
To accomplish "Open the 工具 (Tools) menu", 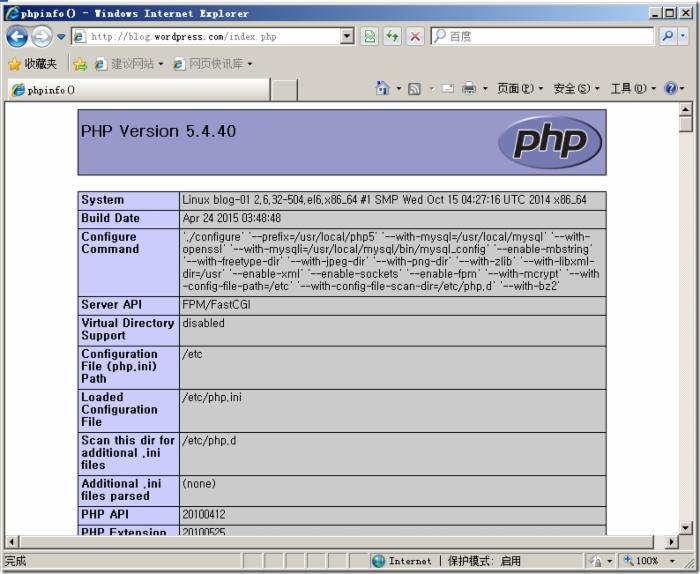I will coord(632,89).
